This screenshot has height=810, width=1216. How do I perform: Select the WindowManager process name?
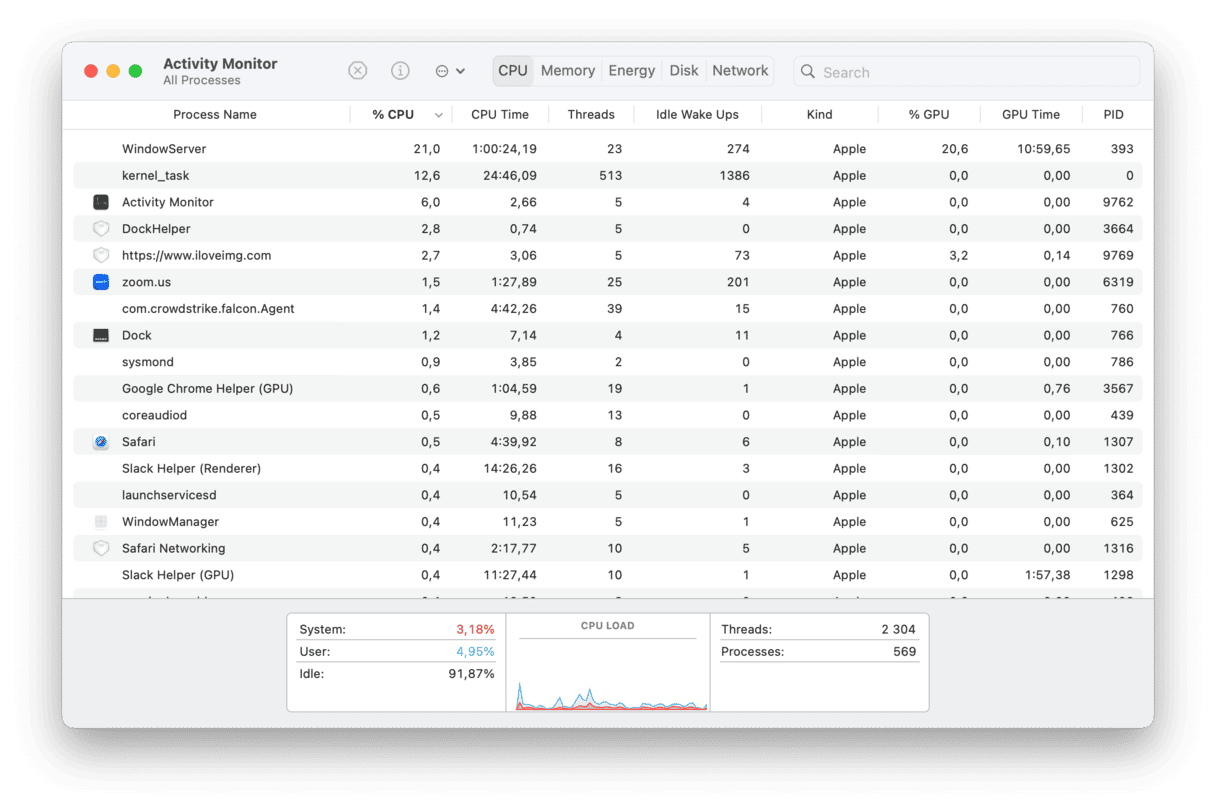[x=171, y=522]
